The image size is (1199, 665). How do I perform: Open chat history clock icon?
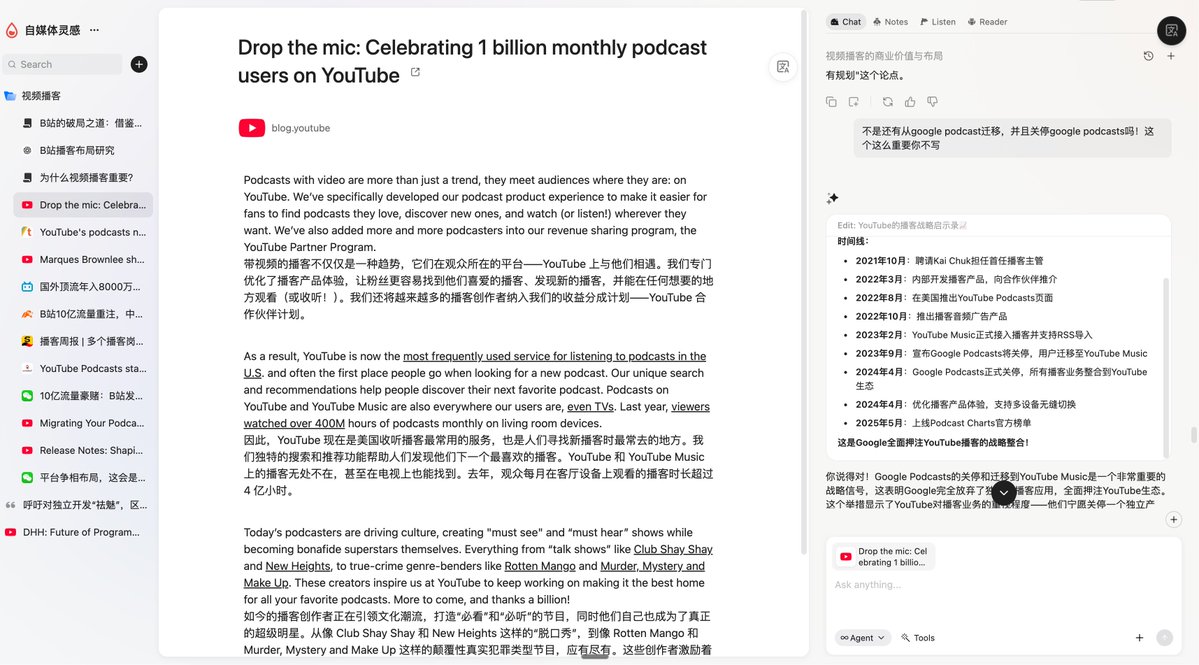click(x=1149, y=56)
